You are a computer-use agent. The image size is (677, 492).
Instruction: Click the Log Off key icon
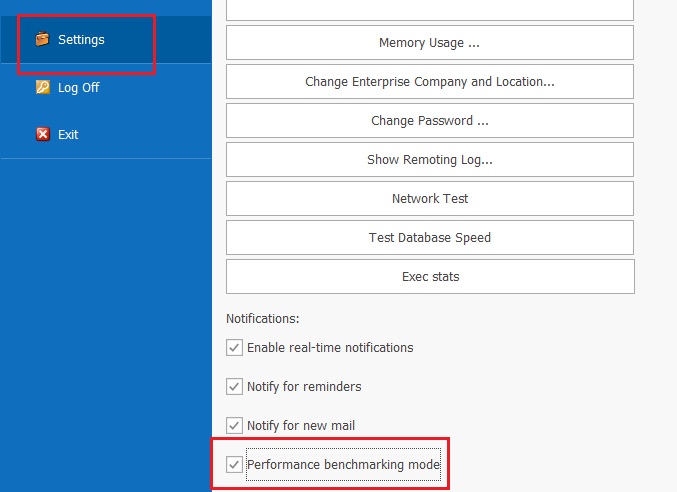(x=42, y=87)
